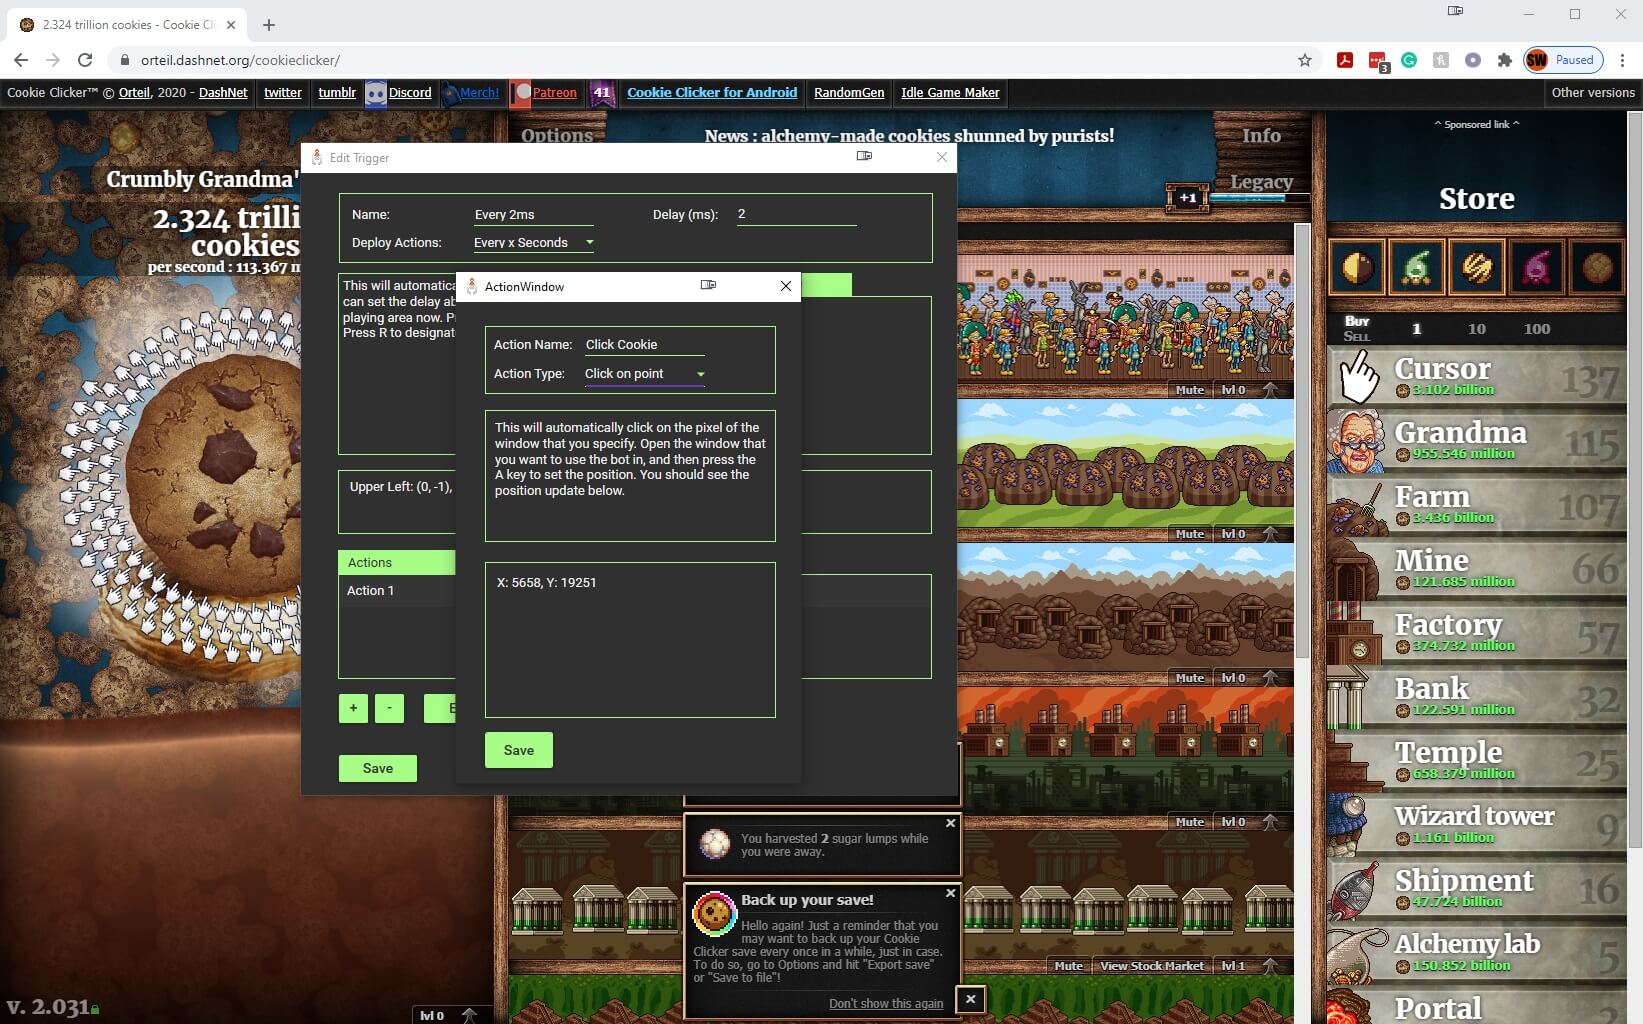Upgrade Mine level with lvl 0 arrow
The height and width of the screenshot is (1024, 1643).
(1270, 678)
